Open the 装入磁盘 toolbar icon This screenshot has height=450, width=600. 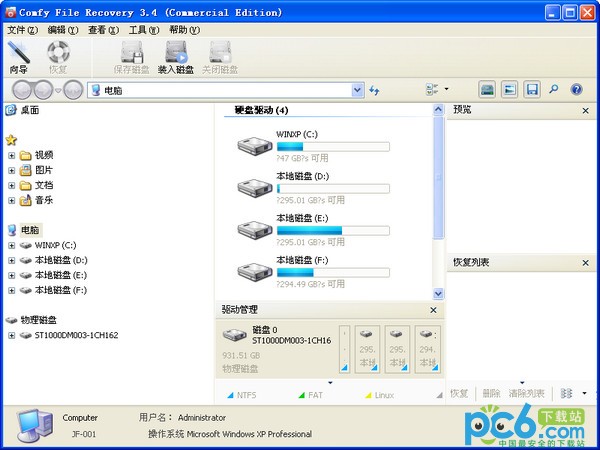pos(176,57)
